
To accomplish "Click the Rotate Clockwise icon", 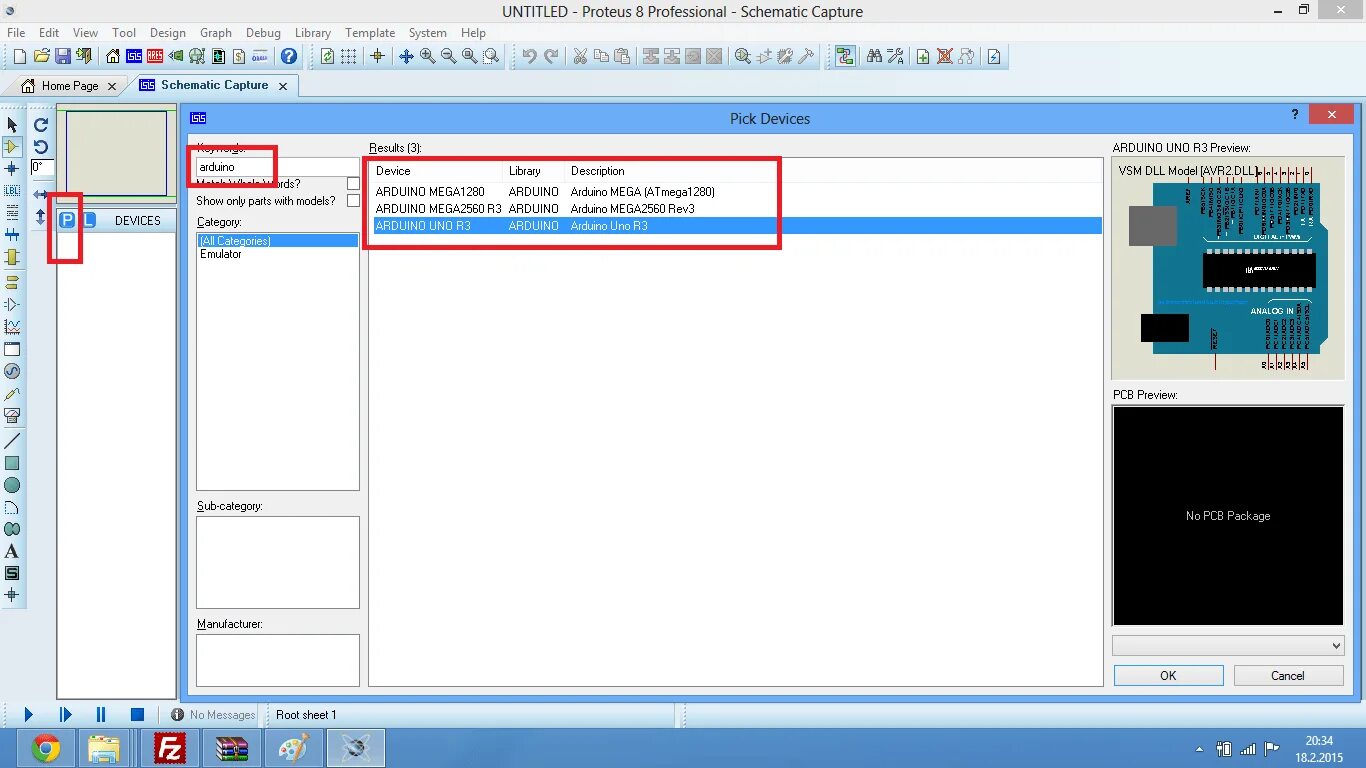I will [41, 125].
